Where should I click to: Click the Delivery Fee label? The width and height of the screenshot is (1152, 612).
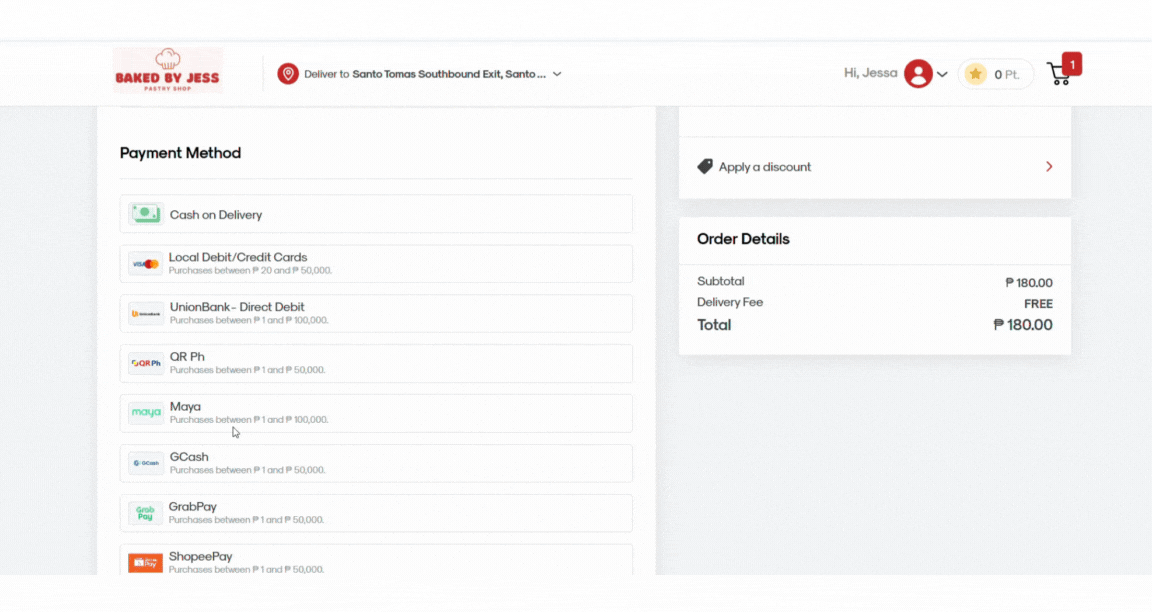click(x=730, y=302)
